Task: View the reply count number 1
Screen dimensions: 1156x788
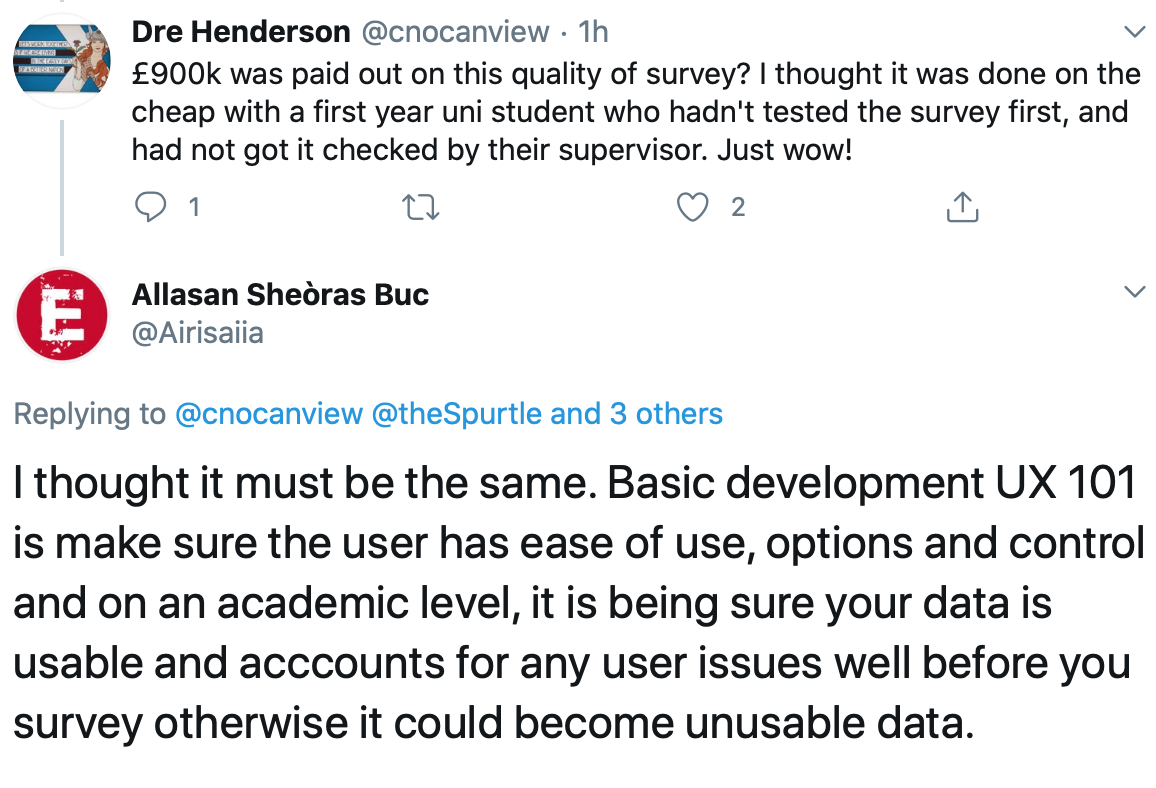Action: click(194, 207)
